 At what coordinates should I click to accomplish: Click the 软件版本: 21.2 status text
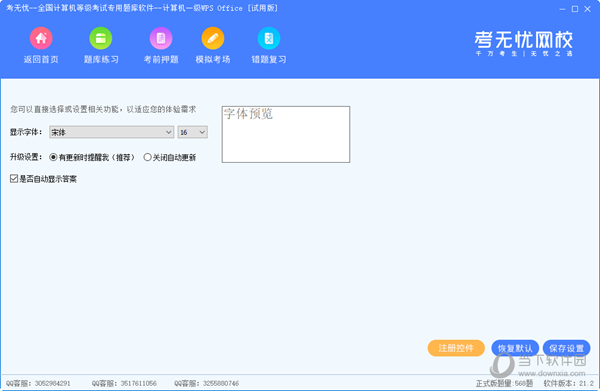(569, 383)
